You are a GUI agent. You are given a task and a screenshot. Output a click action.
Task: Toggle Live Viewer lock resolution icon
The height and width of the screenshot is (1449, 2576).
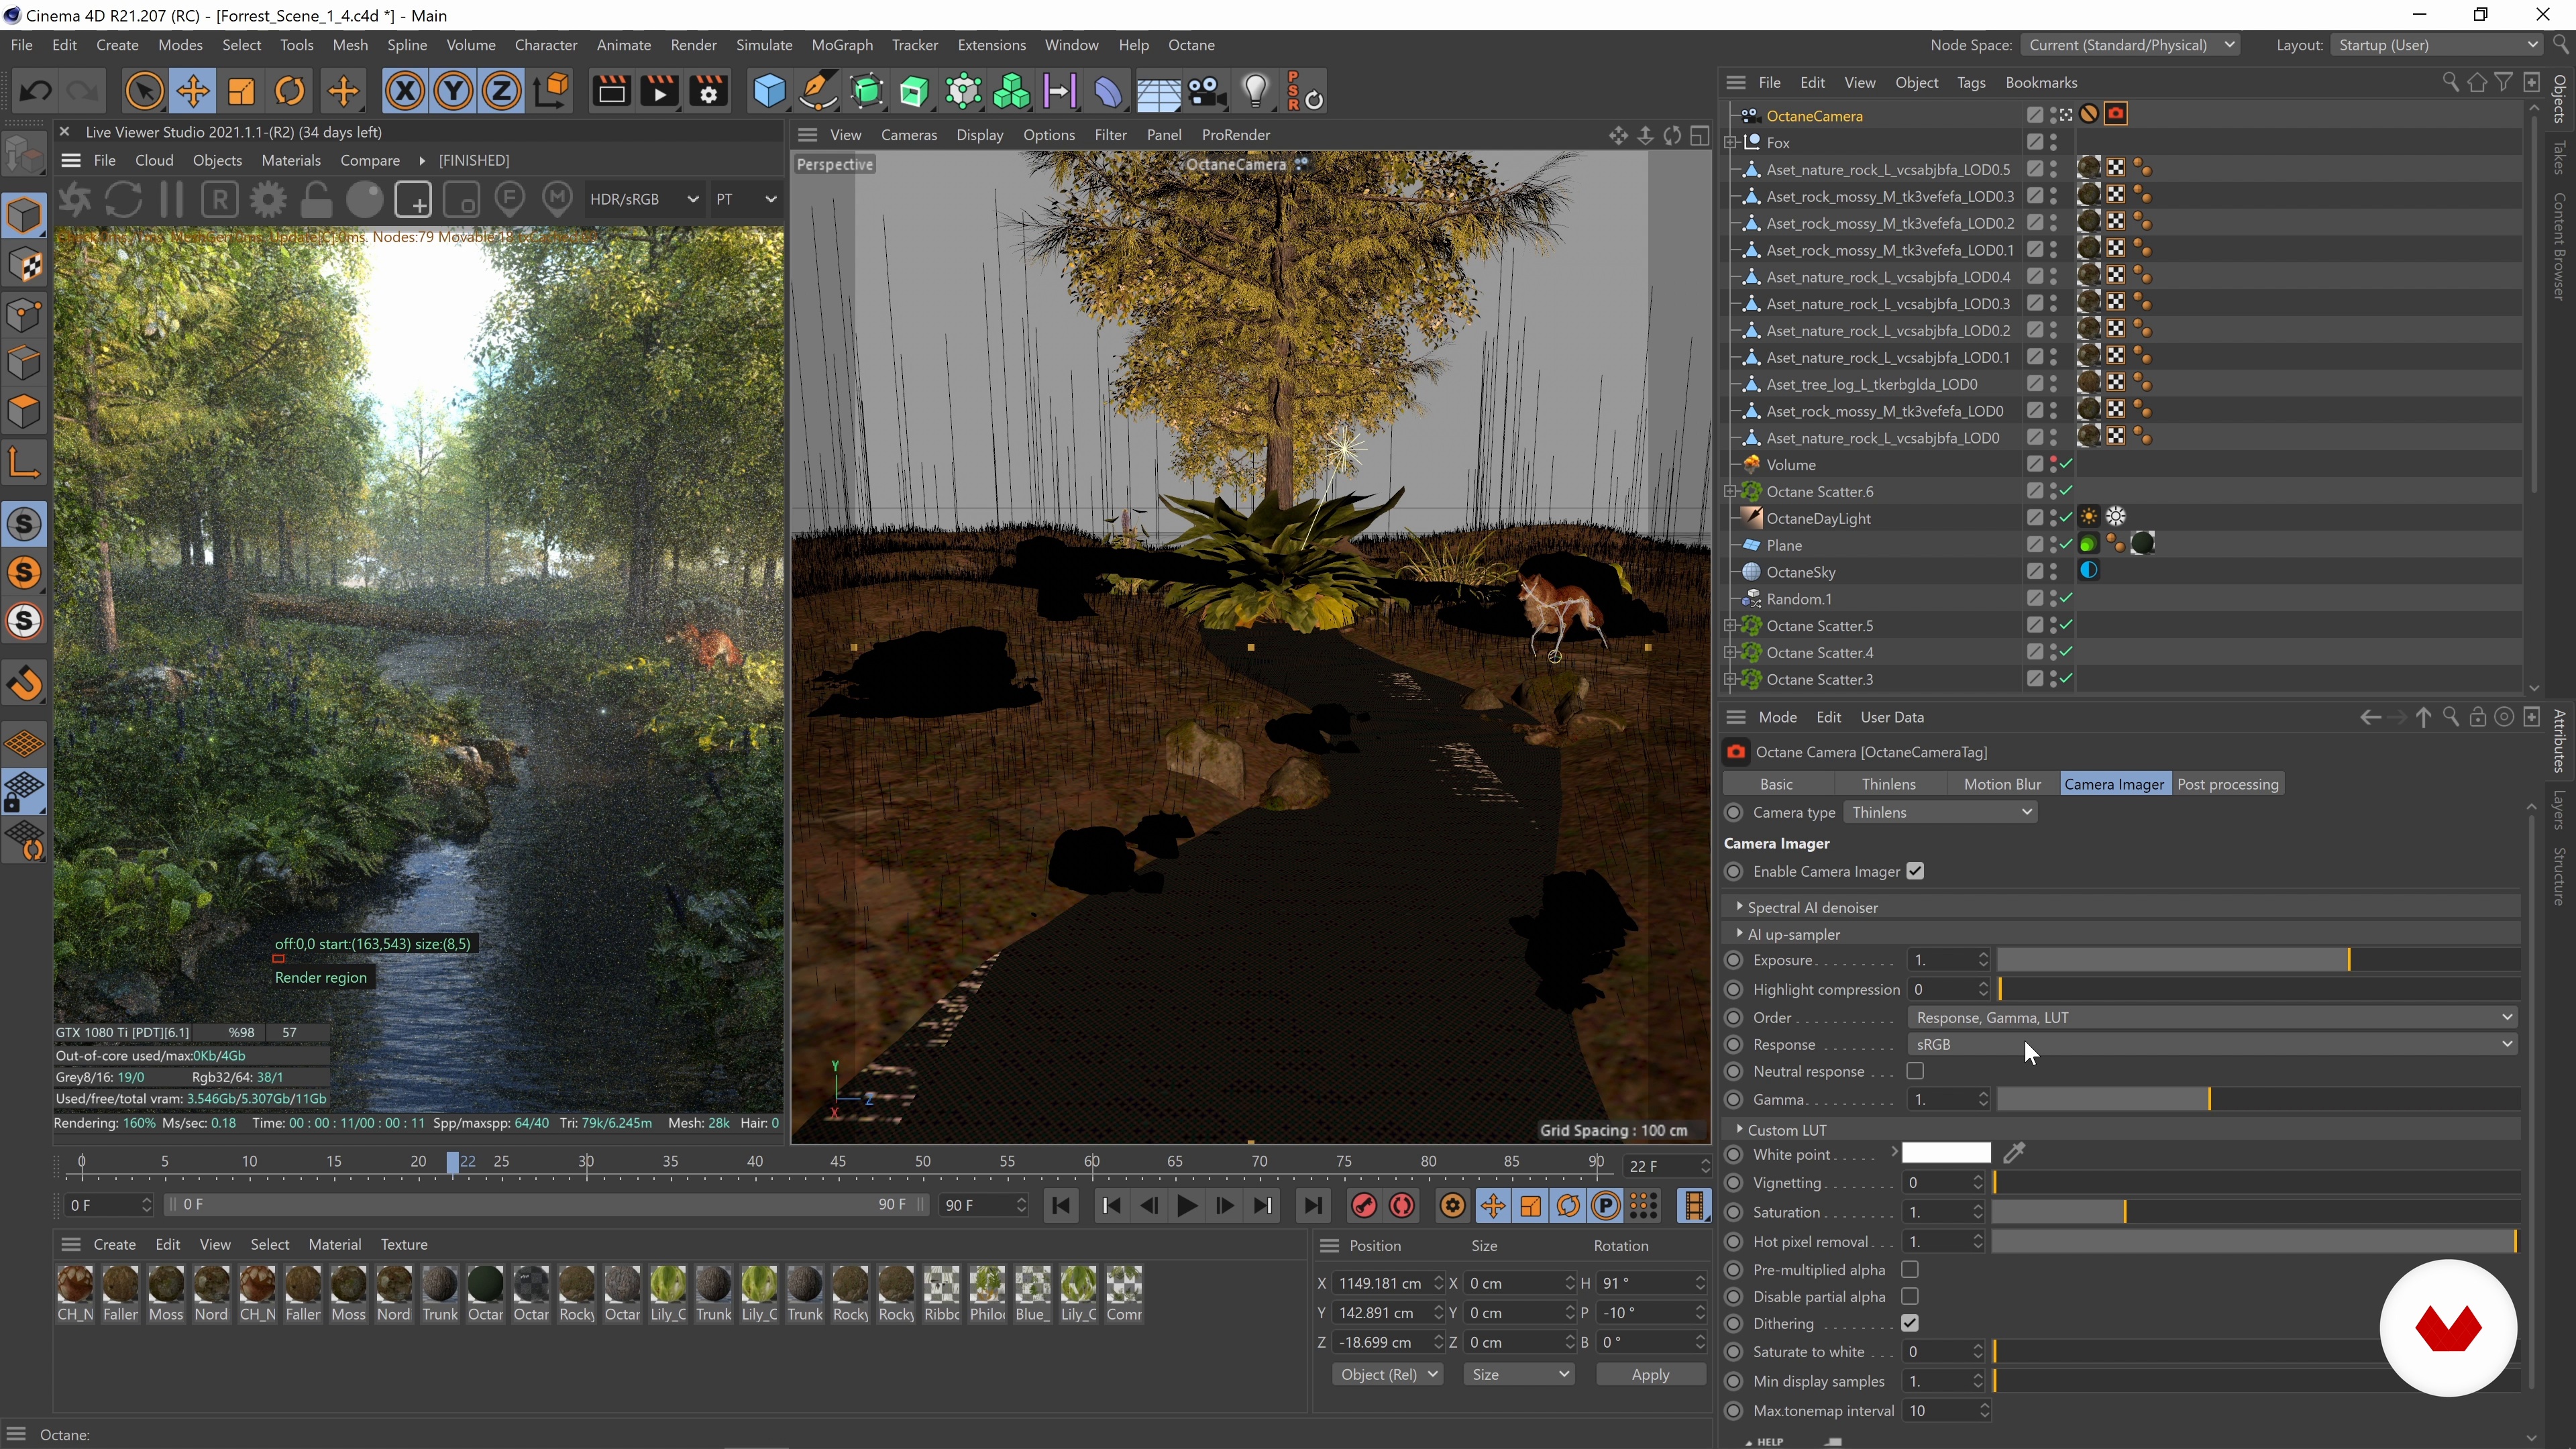click(316, 199)
